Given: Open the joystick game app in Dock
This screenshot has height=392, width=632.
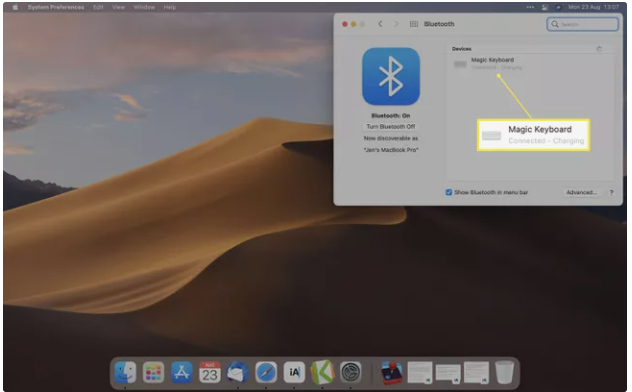Looking at the screenshot, I should click(391, 373).
